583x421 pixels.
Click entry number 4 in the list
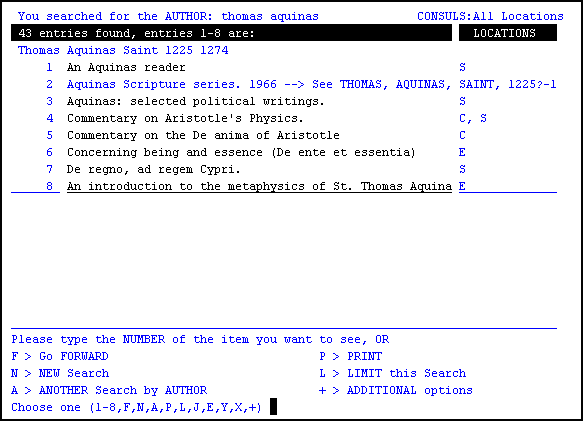pyautogui.click(x=50, y=118)
